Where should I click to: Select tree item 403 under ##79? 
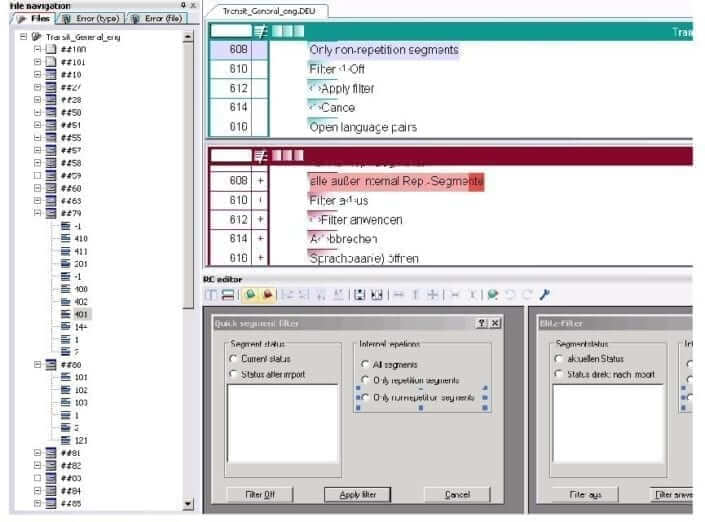point(80,313)
